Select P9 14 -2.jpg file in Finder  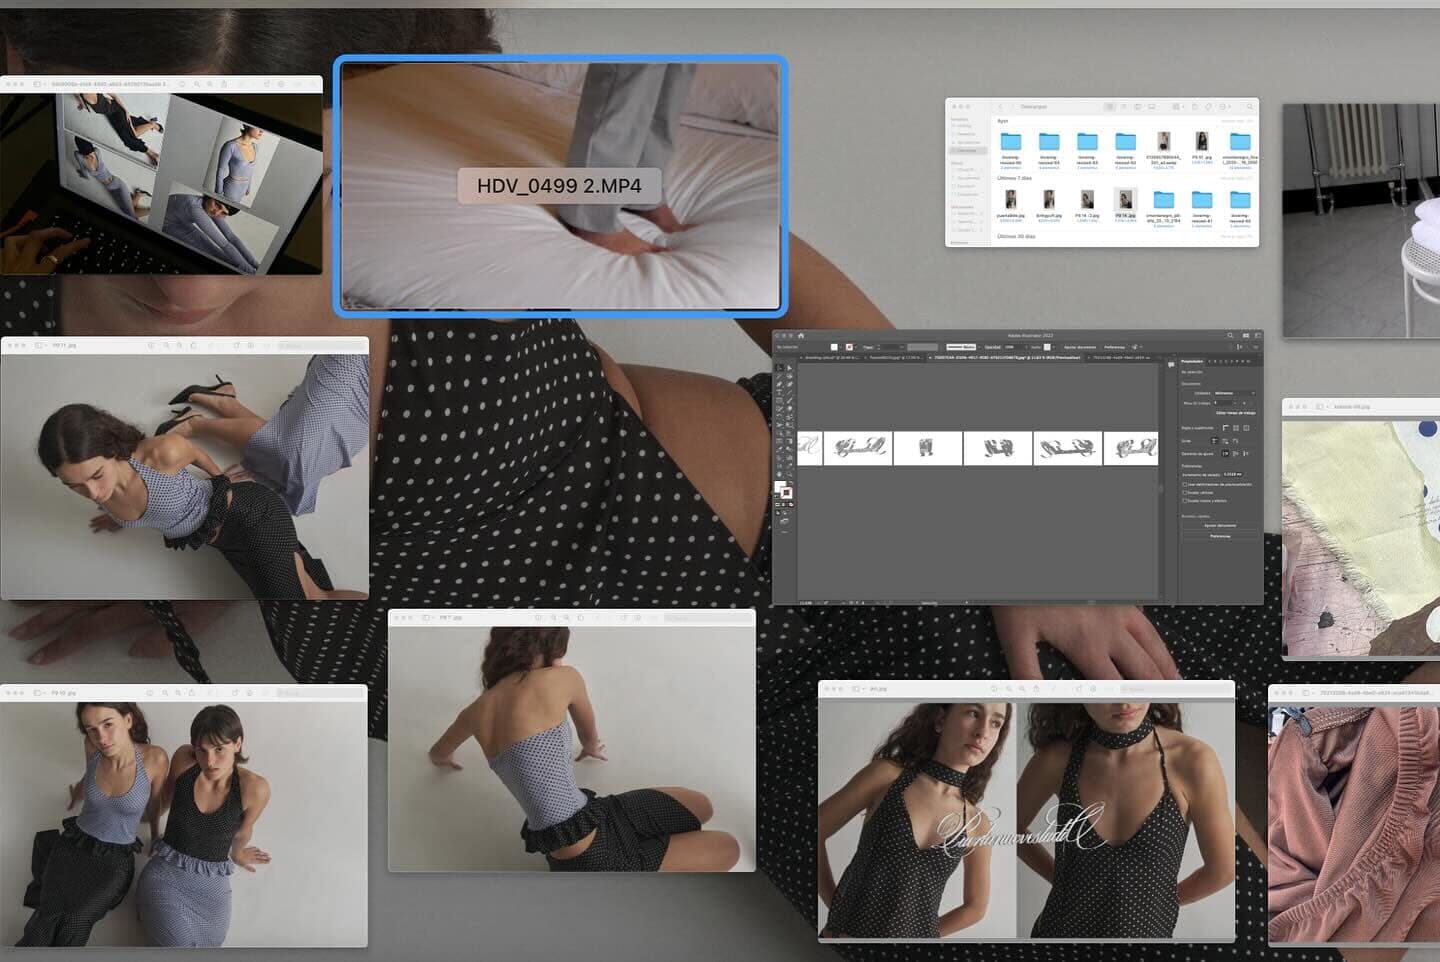click(1087, 204)
